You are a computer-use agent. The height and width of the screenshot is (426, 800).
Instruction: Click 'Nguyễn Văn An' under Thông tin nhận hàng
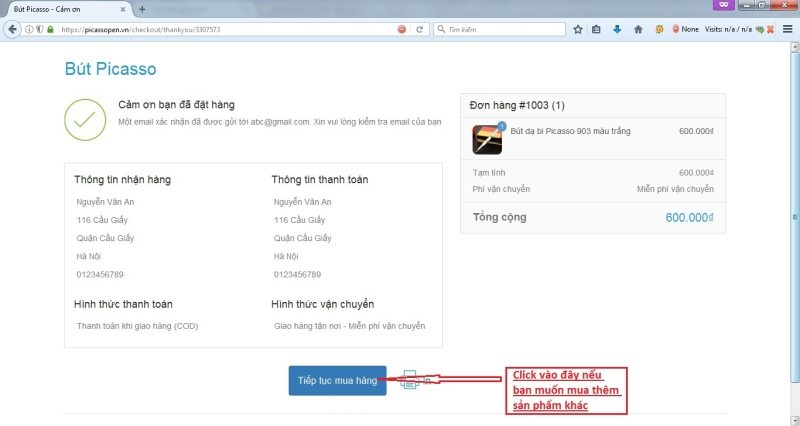coord(105,202)
